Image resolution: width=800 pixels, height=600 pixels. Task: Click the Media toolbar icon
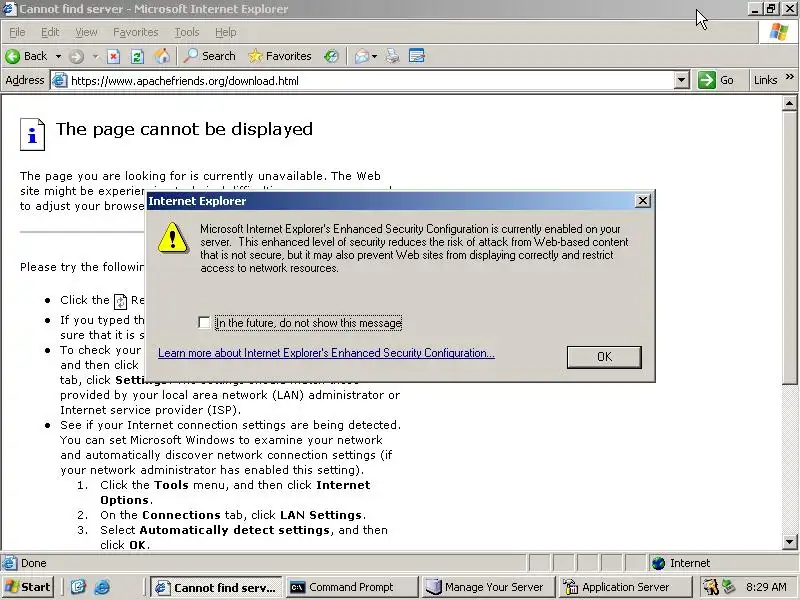[331, 56]
